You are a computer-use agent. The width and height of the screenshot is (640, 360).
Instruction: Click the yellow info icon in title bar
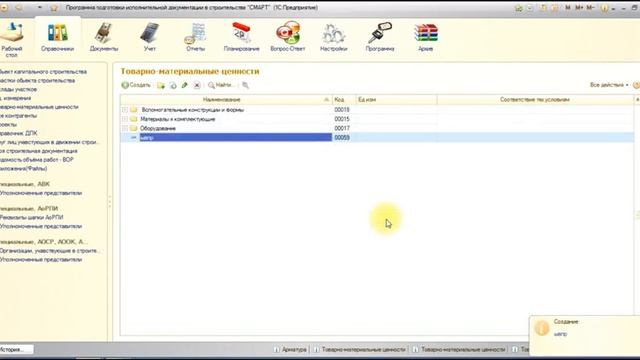604,8
